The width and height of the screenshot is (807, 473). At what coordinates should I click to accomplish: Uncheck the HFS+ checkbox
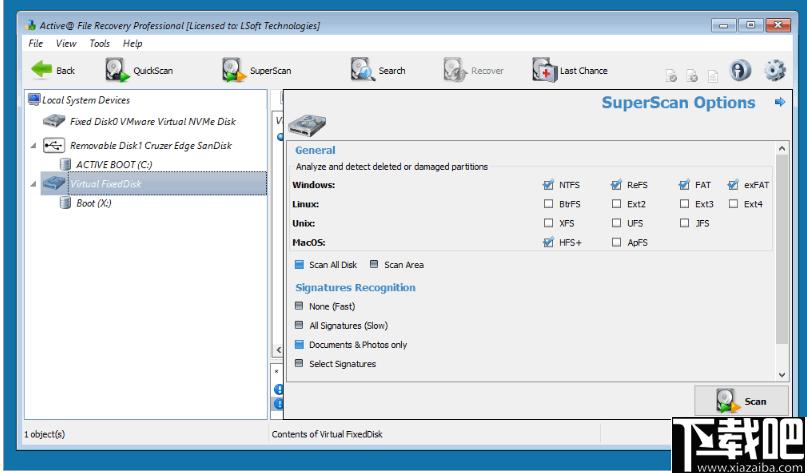[x=548, y=242]
